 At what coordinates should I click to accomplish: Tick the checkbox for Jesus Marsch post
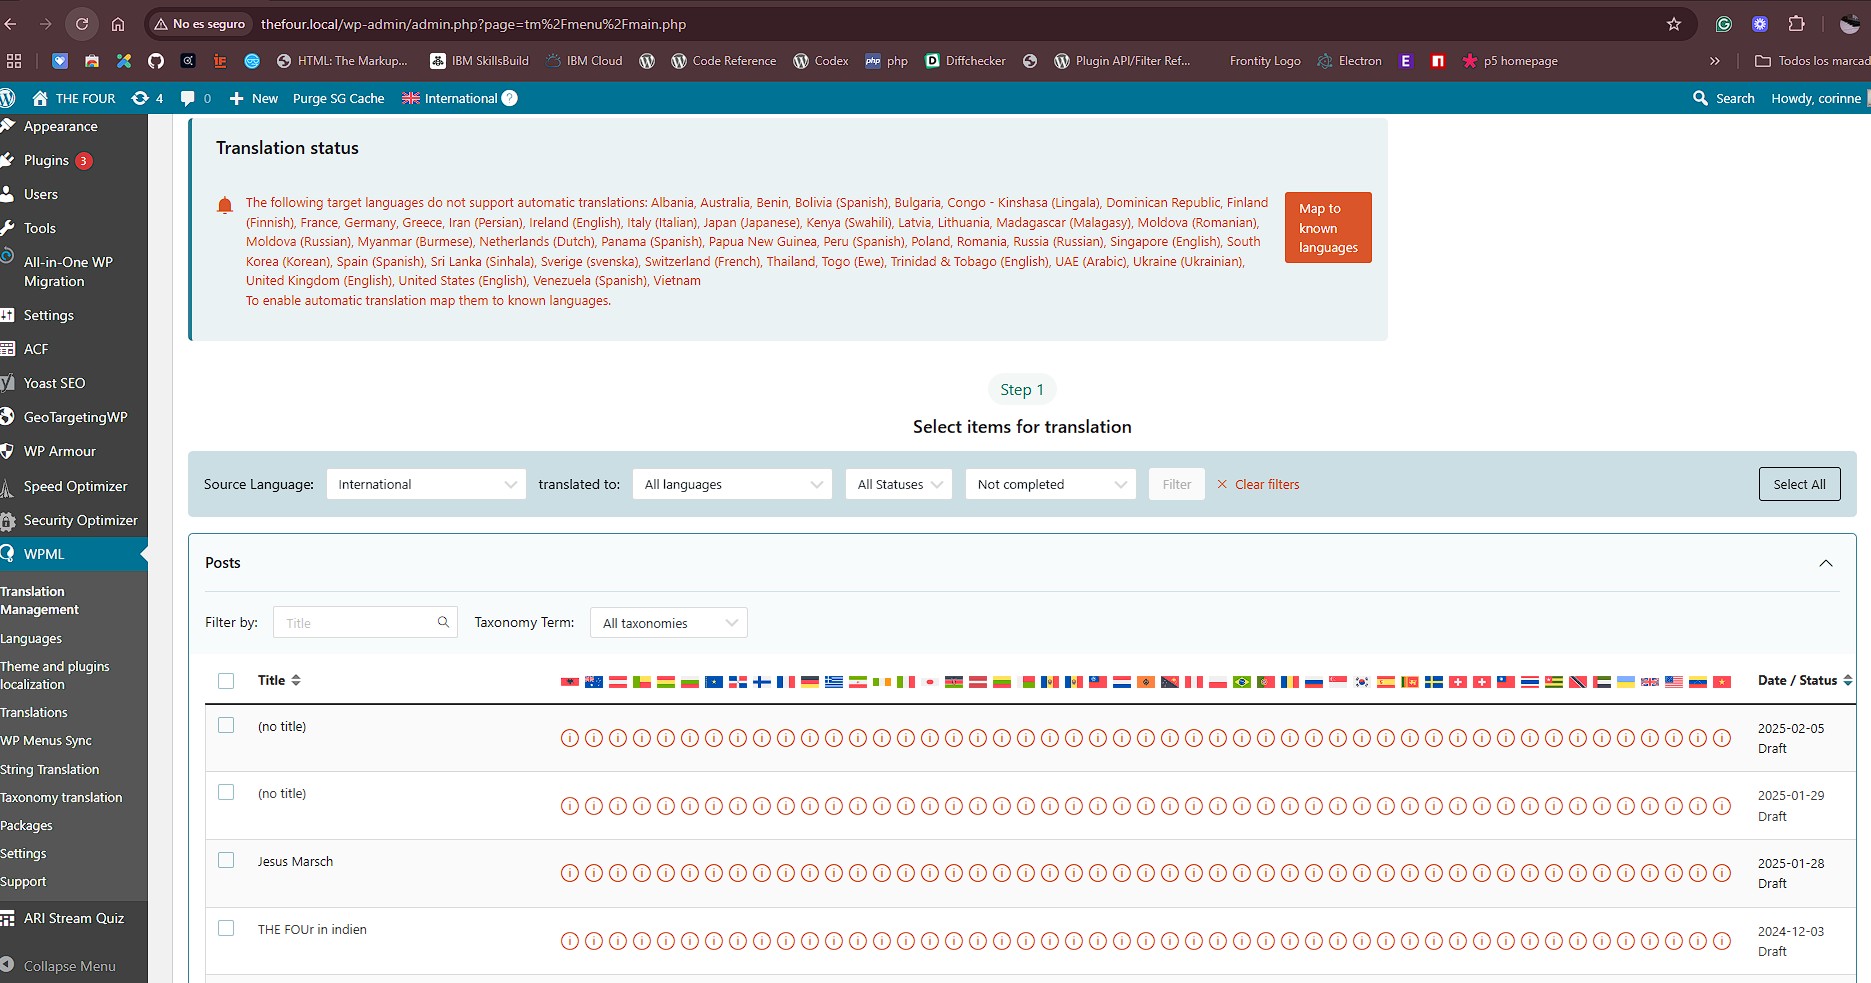point(226,860)
